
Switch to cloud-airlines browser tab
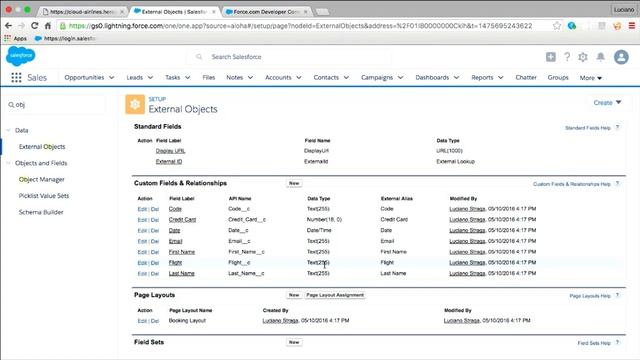[83, 12]
